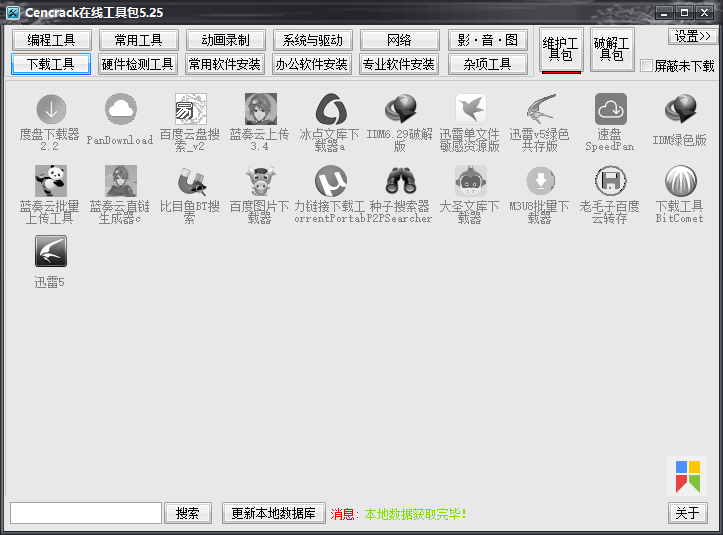Switch to 编程工具 category
The height and width of the screenshot is (535, 723).
click(51, 40)
